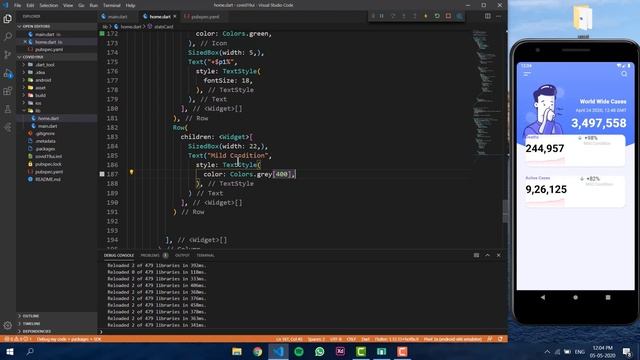Click the Step Over debug button
This screenshot has height=360, width=640.
click(x=393, y=16)
